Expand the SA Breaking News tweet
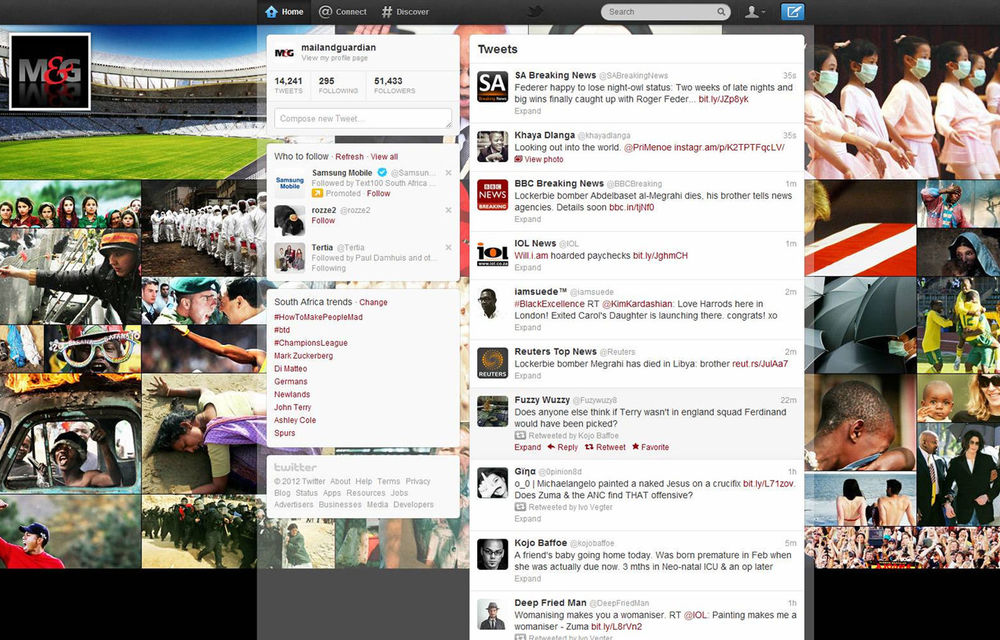The image size is (1000, 640). [527, 111]
